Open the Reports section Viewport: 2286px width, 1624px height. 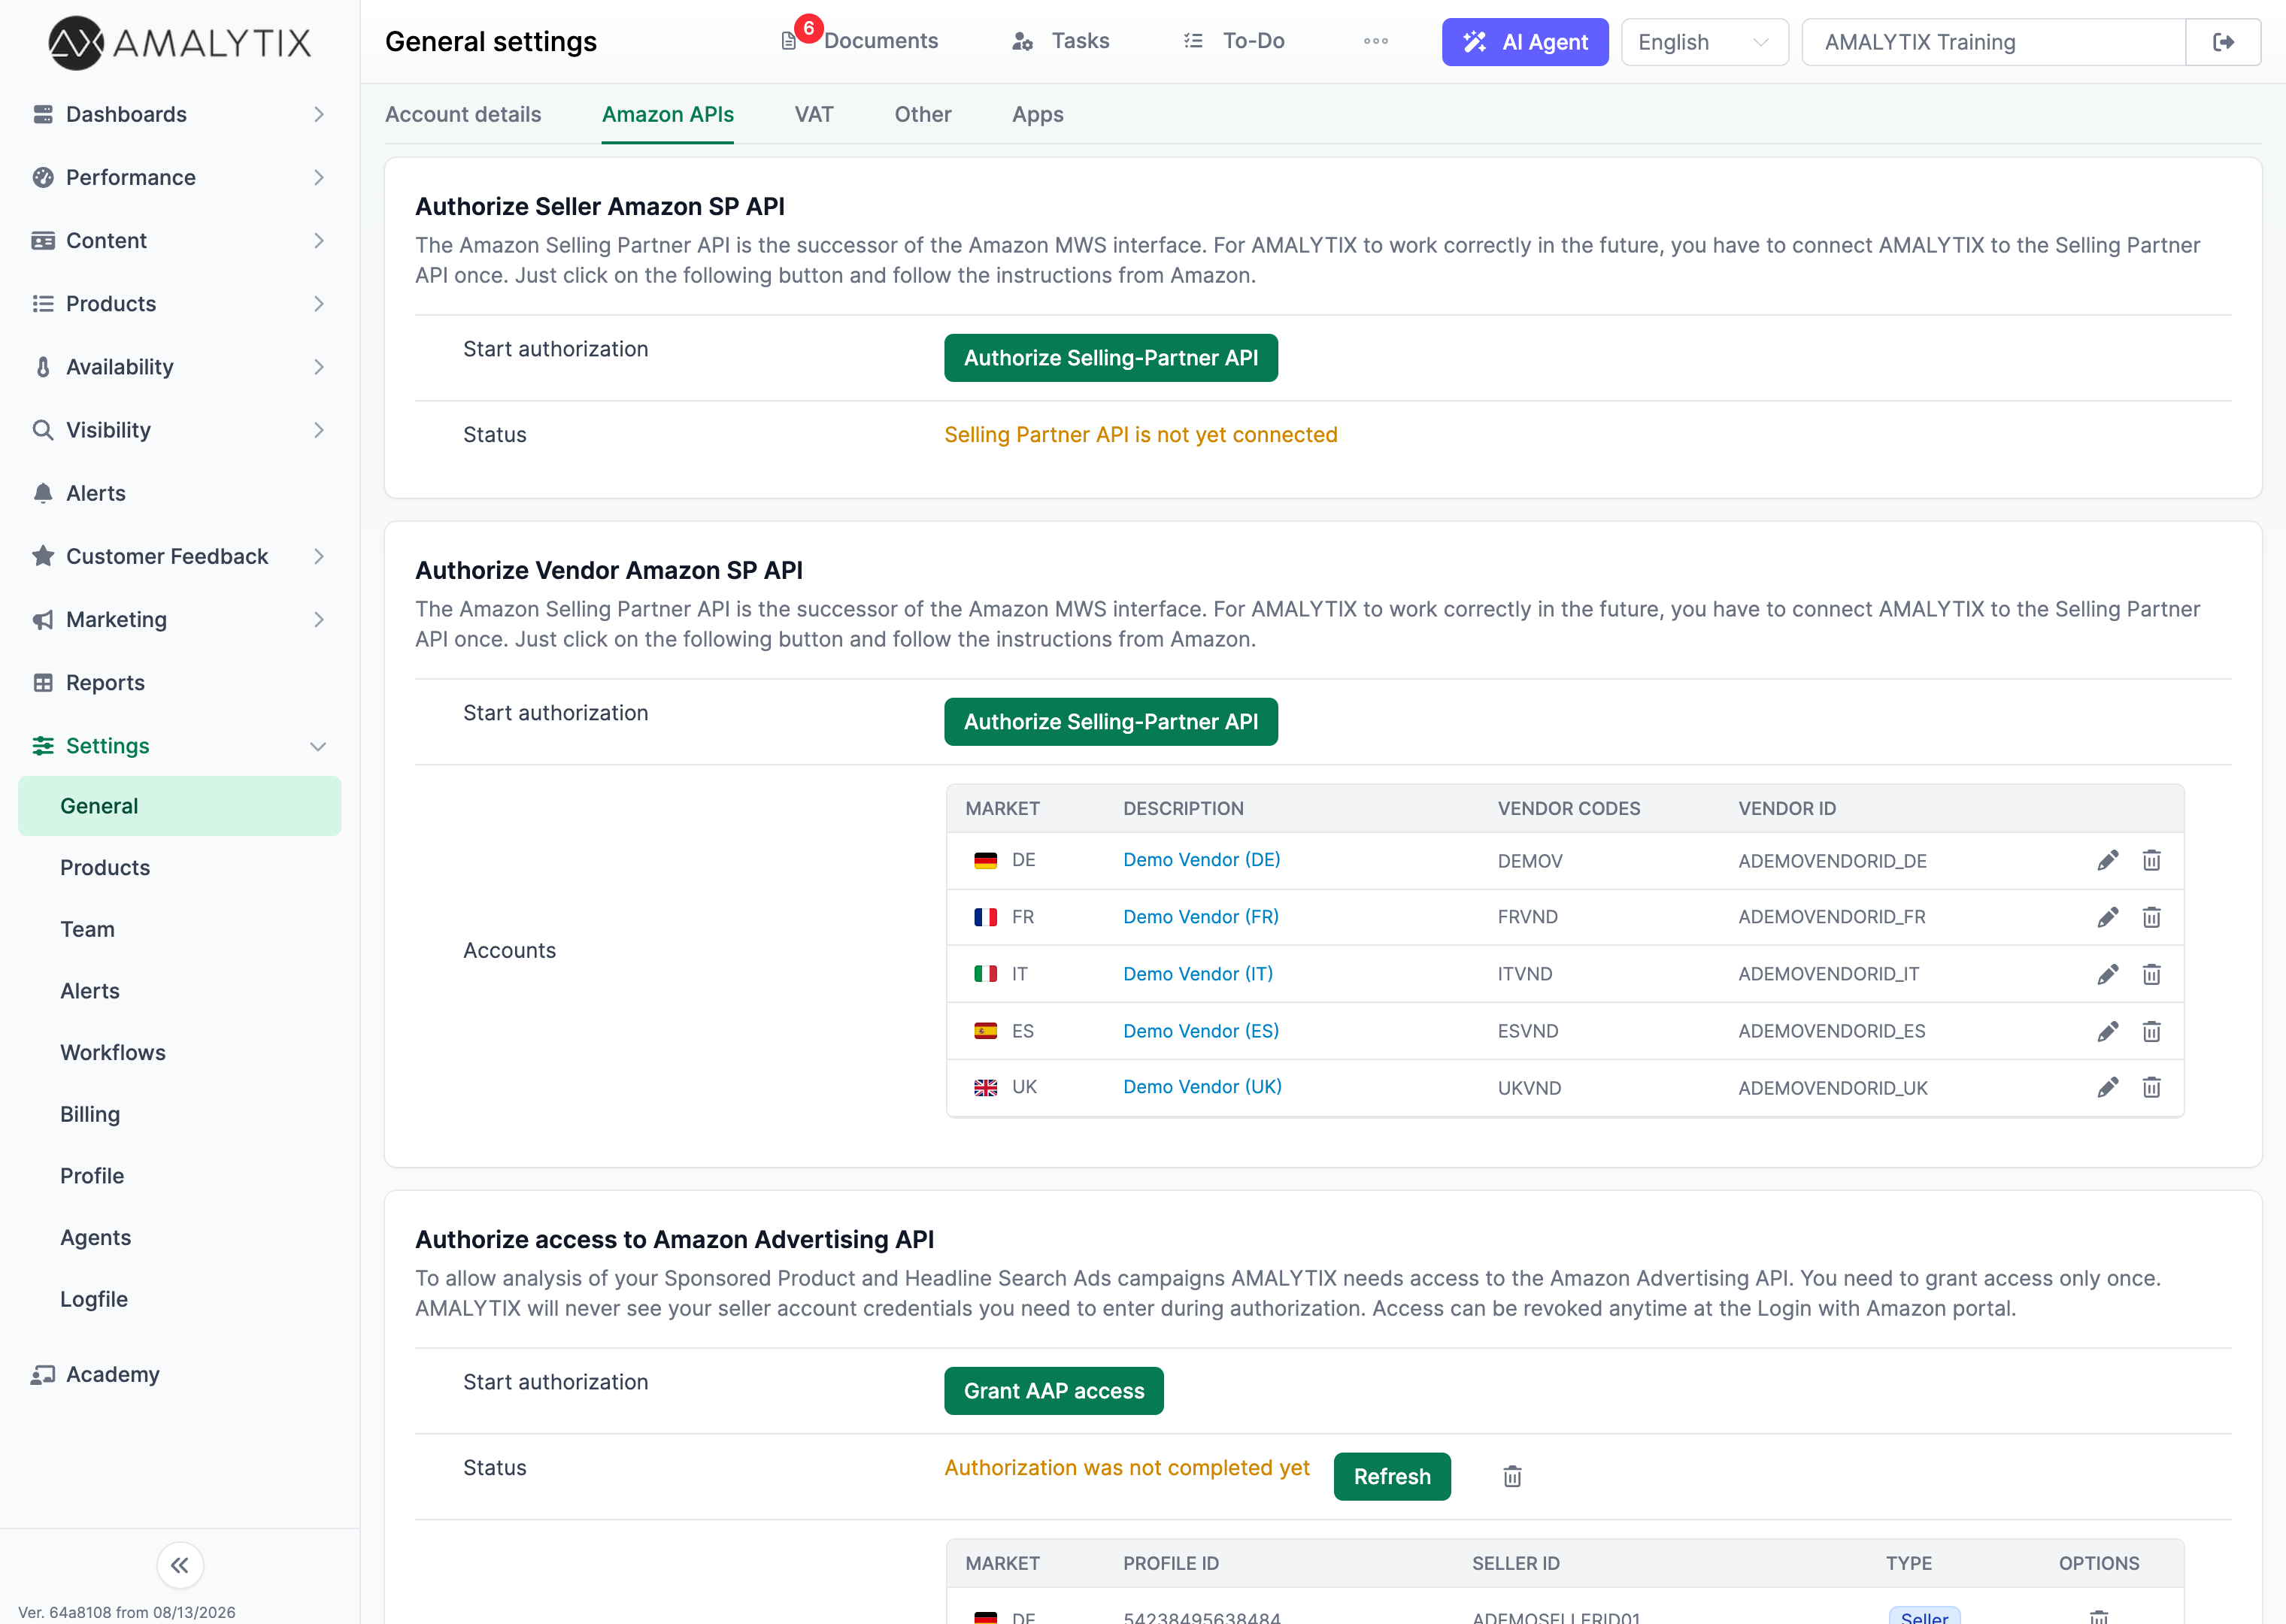click(x=180, y=682)
